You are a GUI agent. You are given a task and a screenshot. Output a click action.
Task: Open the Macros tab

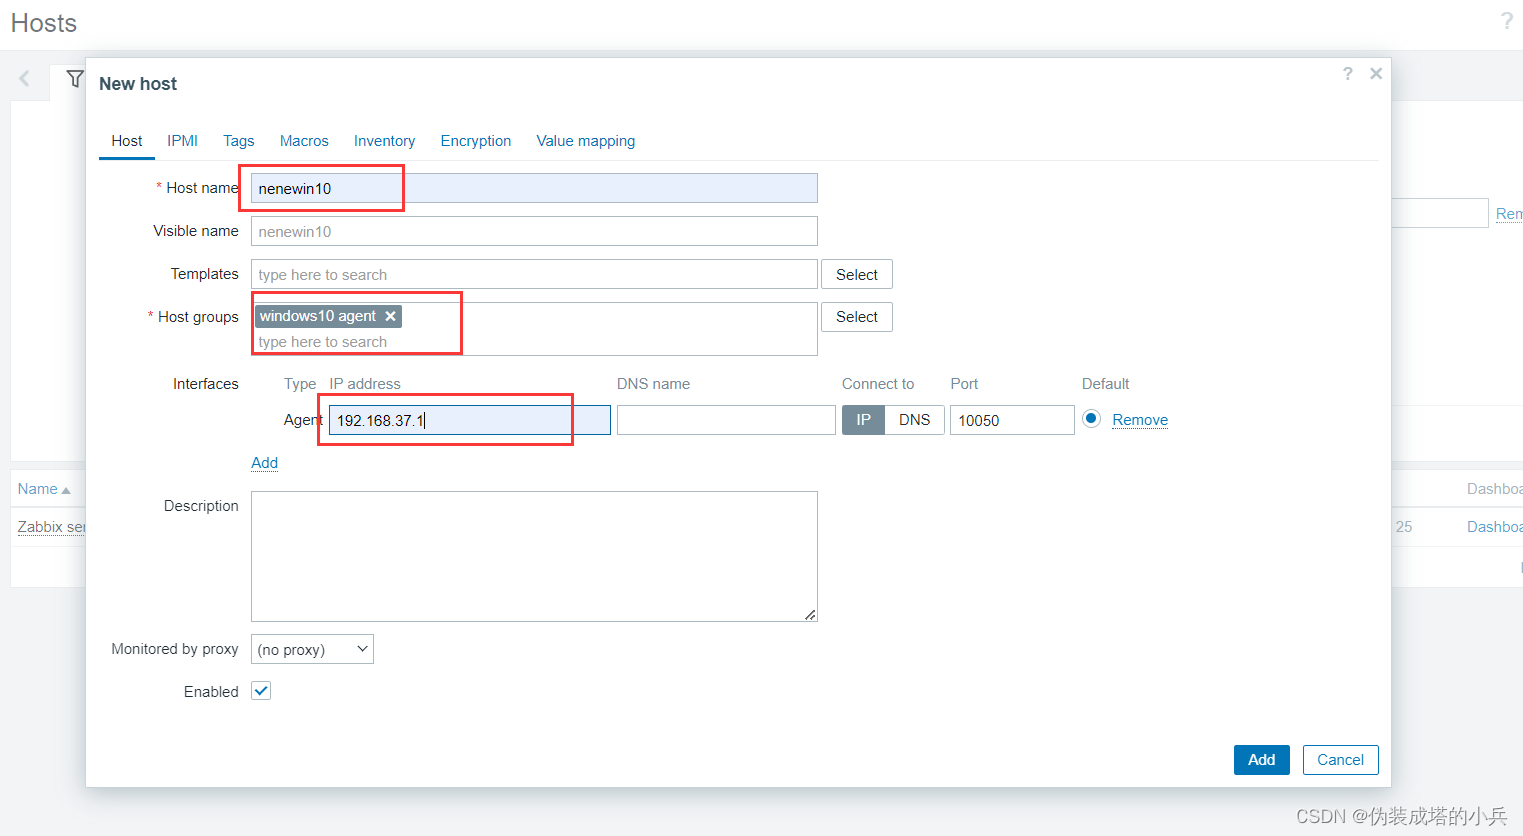(x=304, y=141)
